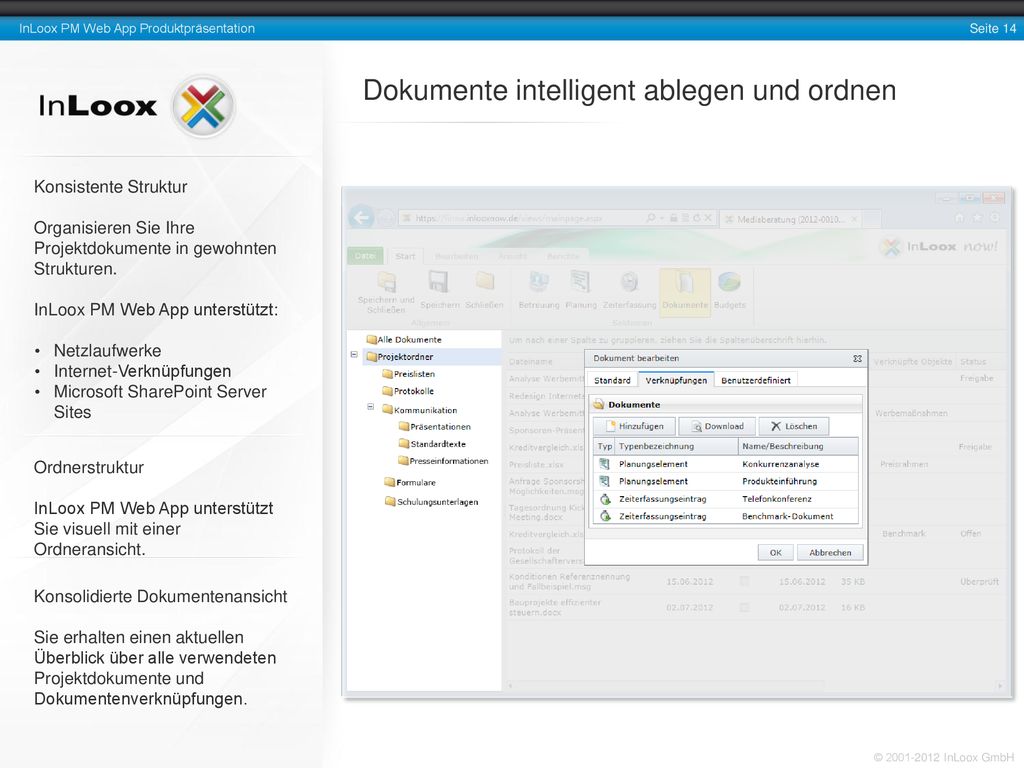Click the horizontal scrollbar under the document list
Screen dimensions: 1024x768
coord(754,686)
